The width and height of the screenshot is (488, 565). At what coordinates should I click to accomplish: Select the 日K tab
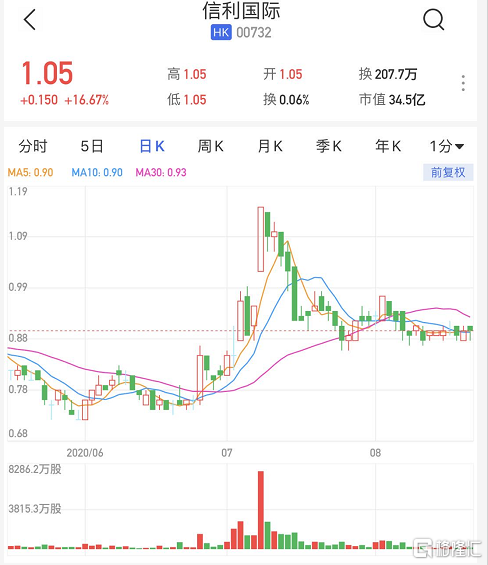152,146
